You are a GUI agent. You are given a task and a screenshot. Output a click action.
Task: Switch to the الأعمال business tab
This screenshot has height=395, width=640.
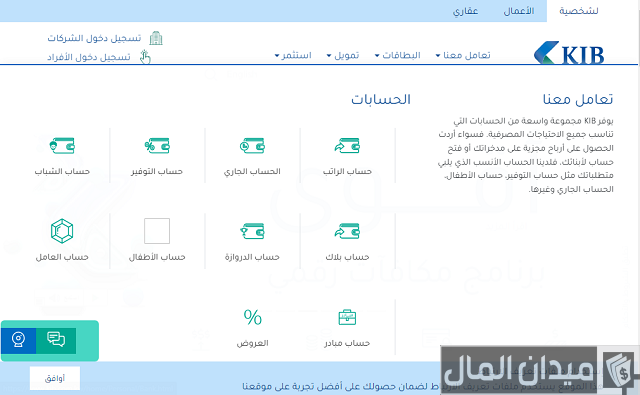click(518, 11)
